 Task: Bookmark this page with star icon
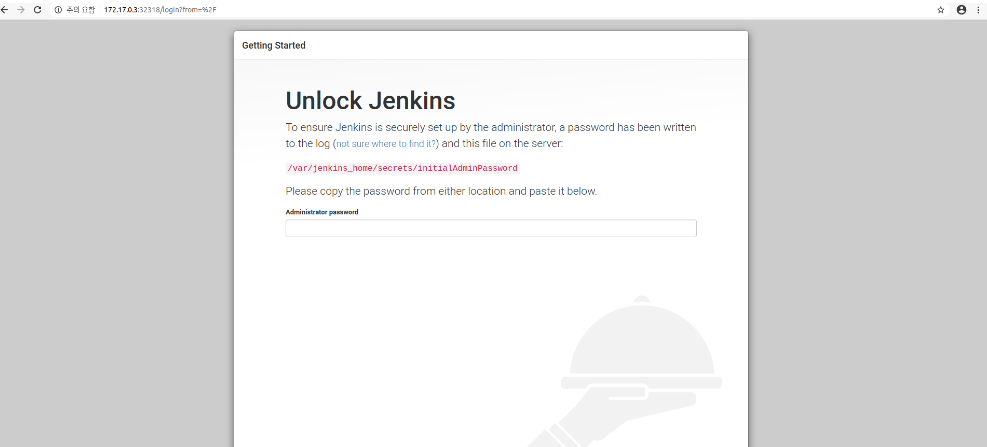pyautogui.click(x=940, y=9)
